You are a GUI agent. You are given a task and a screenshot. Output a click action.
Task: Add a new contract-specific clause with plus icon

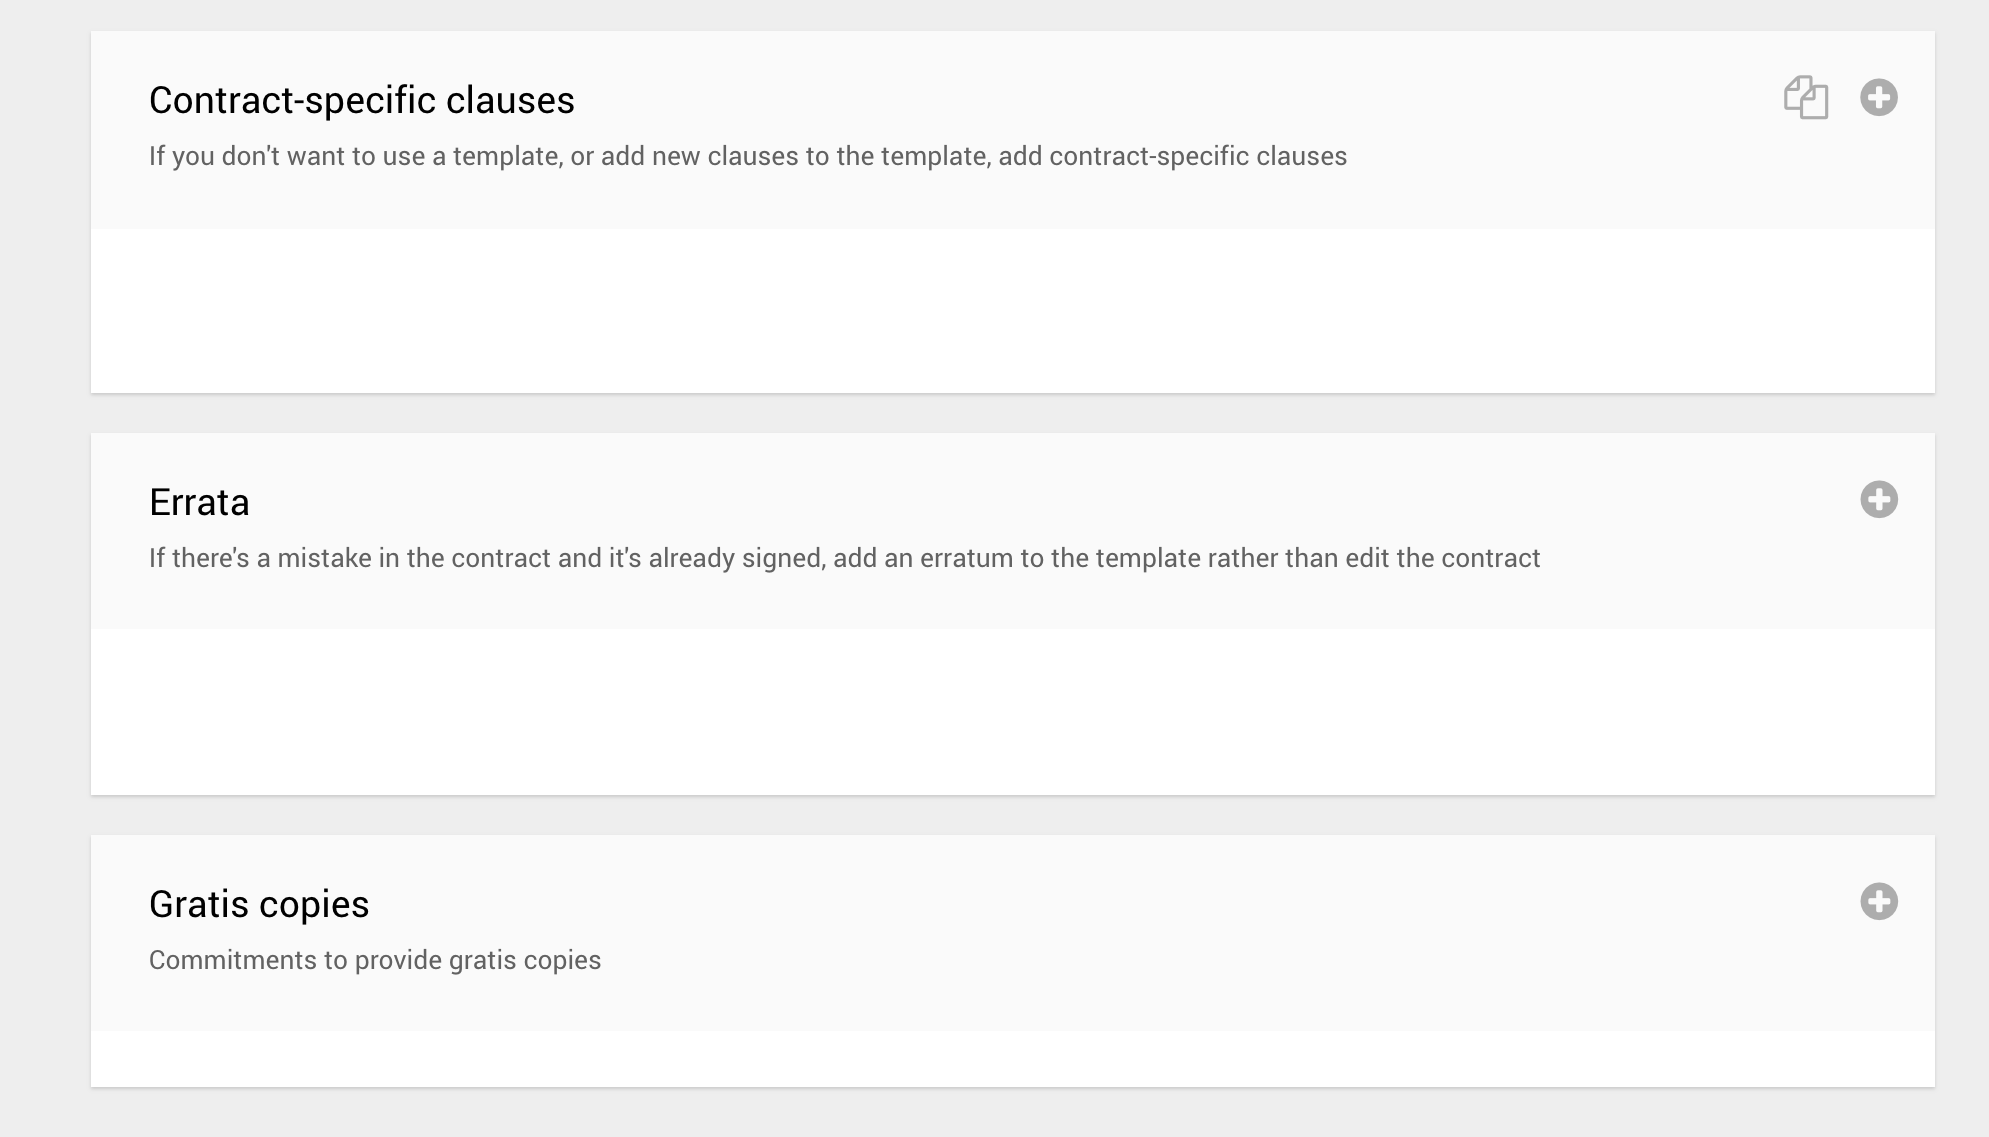point(1878,98)
